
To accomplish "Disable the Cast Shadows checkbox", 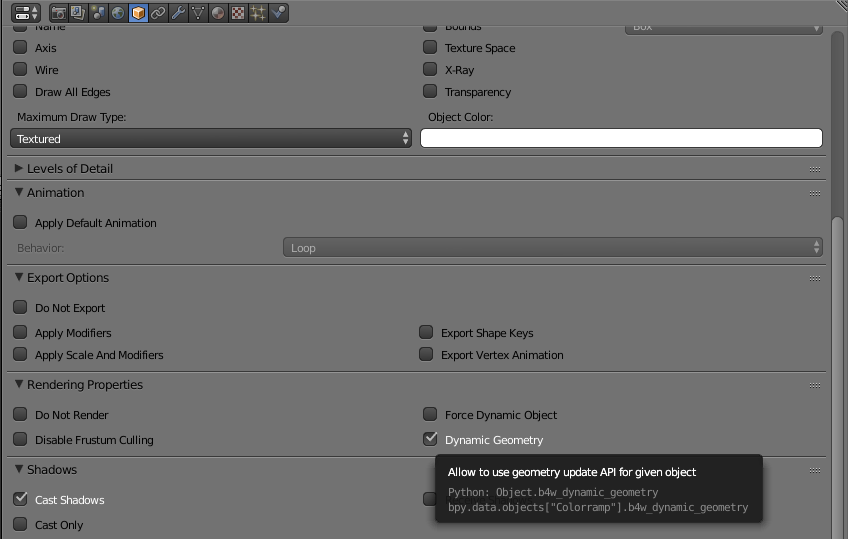I will pos(20,499).
